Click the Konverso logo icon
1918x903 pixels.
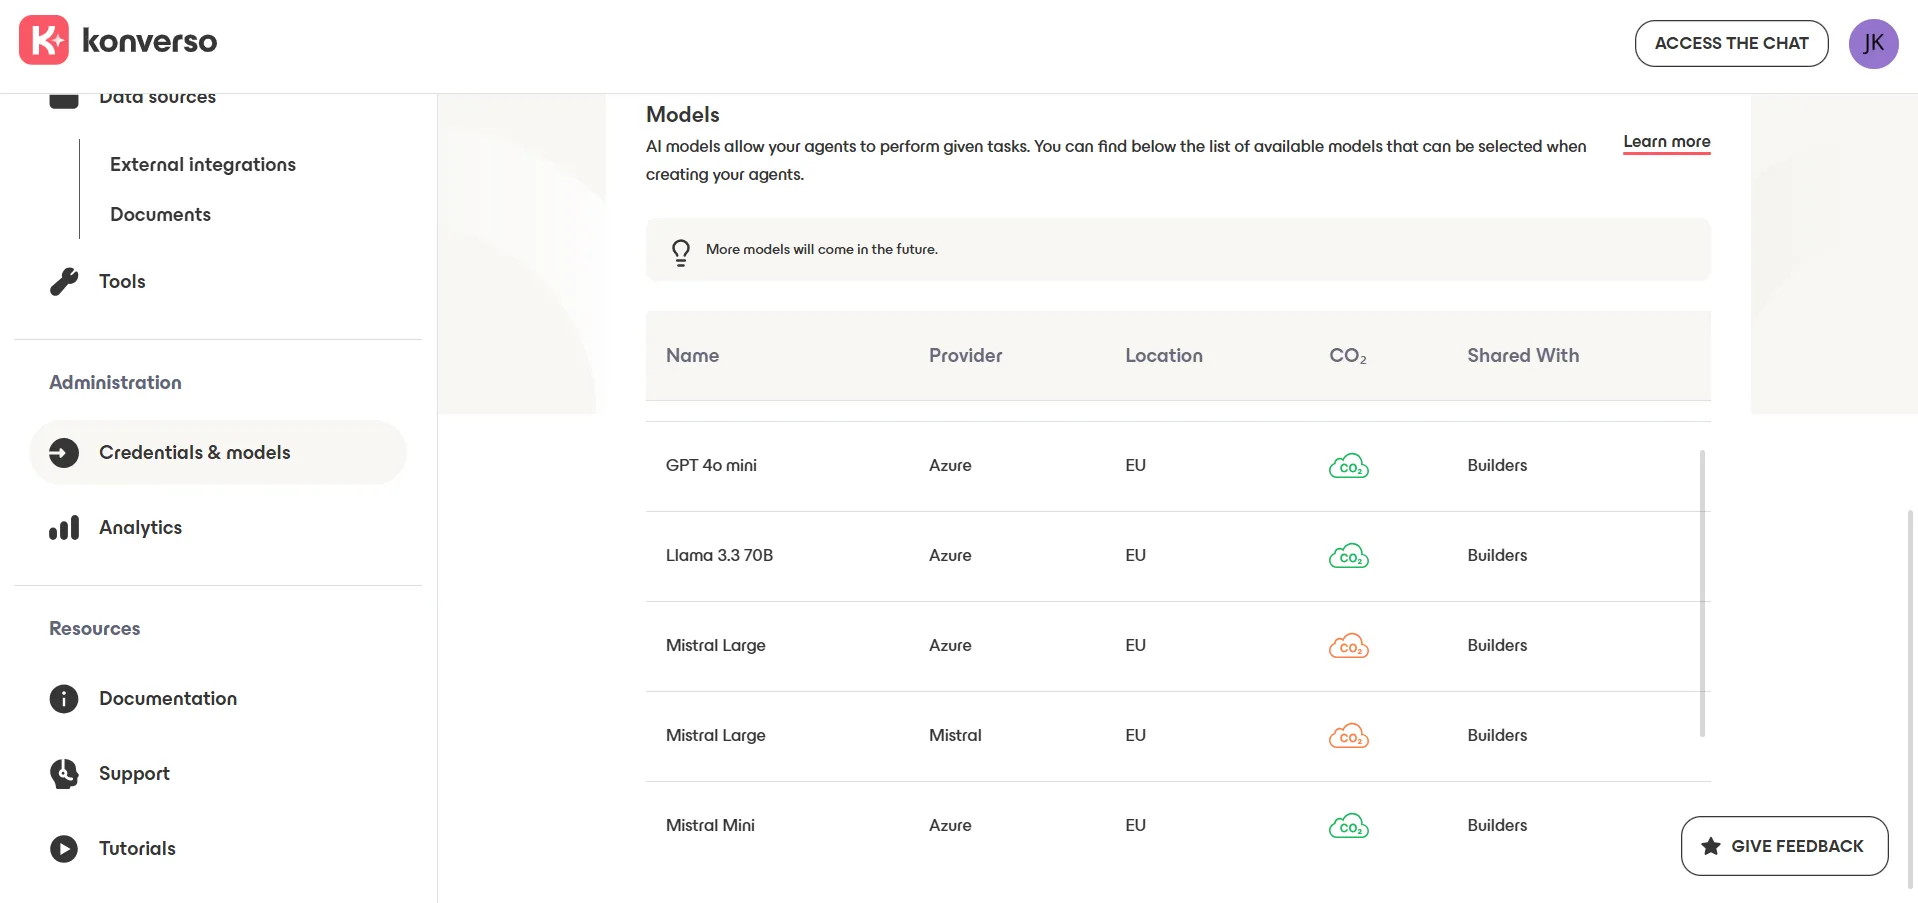coord(44,40)
